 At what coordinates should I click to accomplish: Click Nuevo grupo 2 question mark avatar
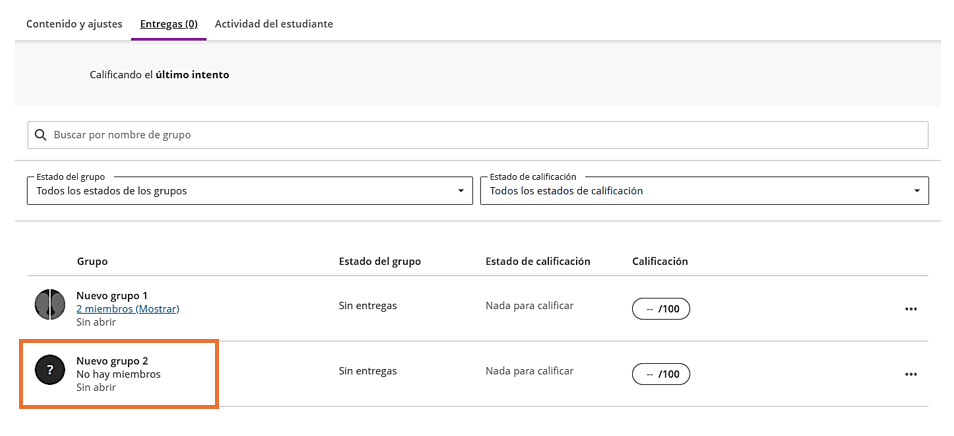click(x=50, y=371)
